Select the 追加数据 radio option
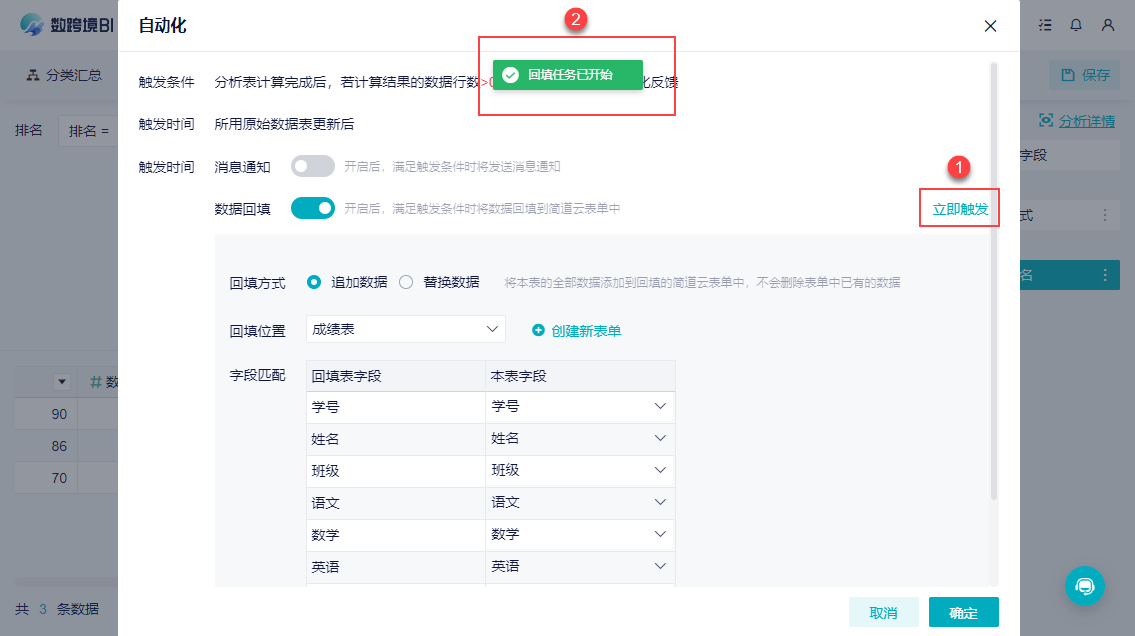The height and width of the screenshot is (636, 1135). pos(314,282)
